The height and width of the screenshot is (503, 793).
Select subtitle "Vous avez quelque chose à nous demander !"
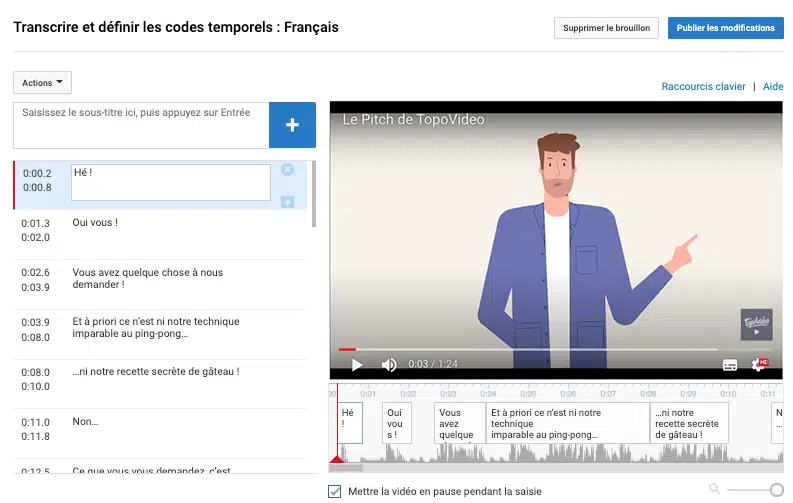coord(160,285)
